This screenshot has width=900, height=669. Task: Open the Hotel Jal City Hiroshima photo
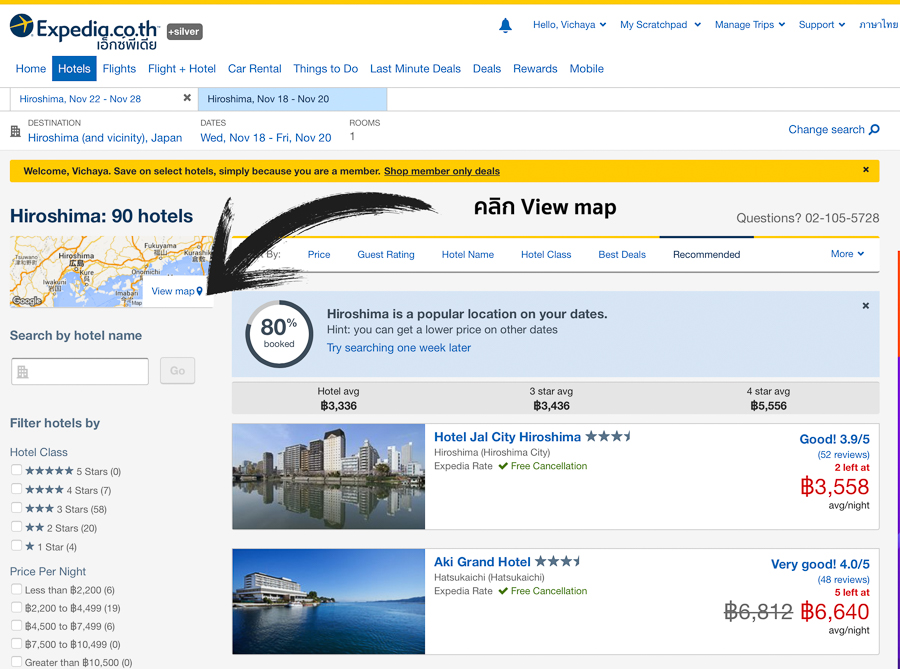tap(328, 476)
